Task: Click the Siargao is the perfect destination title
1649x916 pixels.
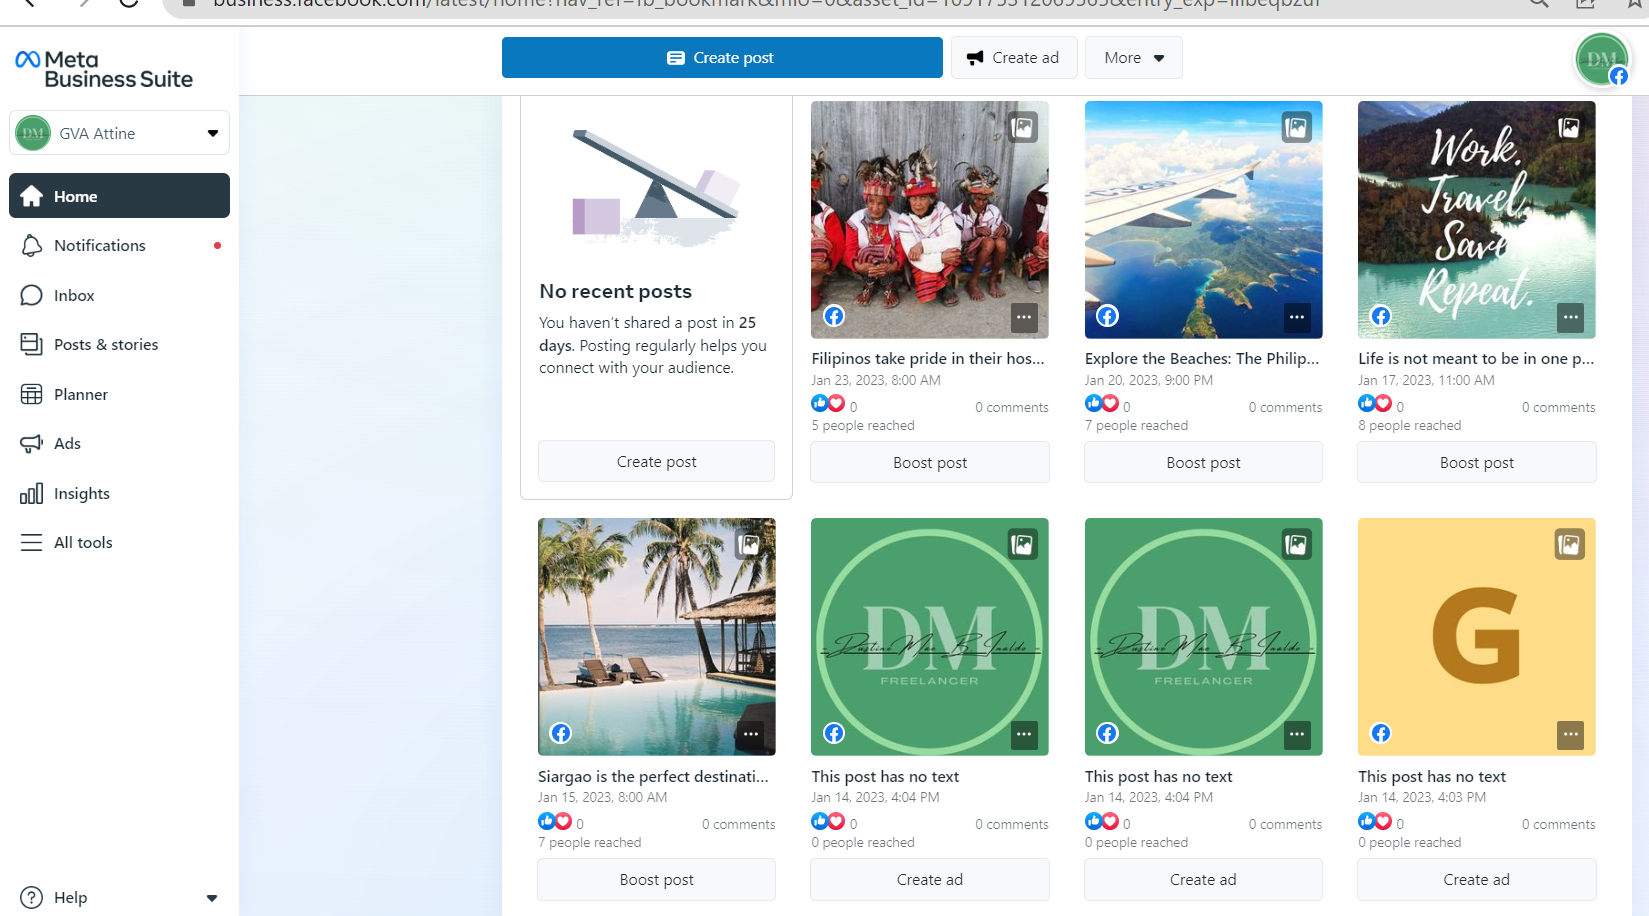Action: coord(653,777)
